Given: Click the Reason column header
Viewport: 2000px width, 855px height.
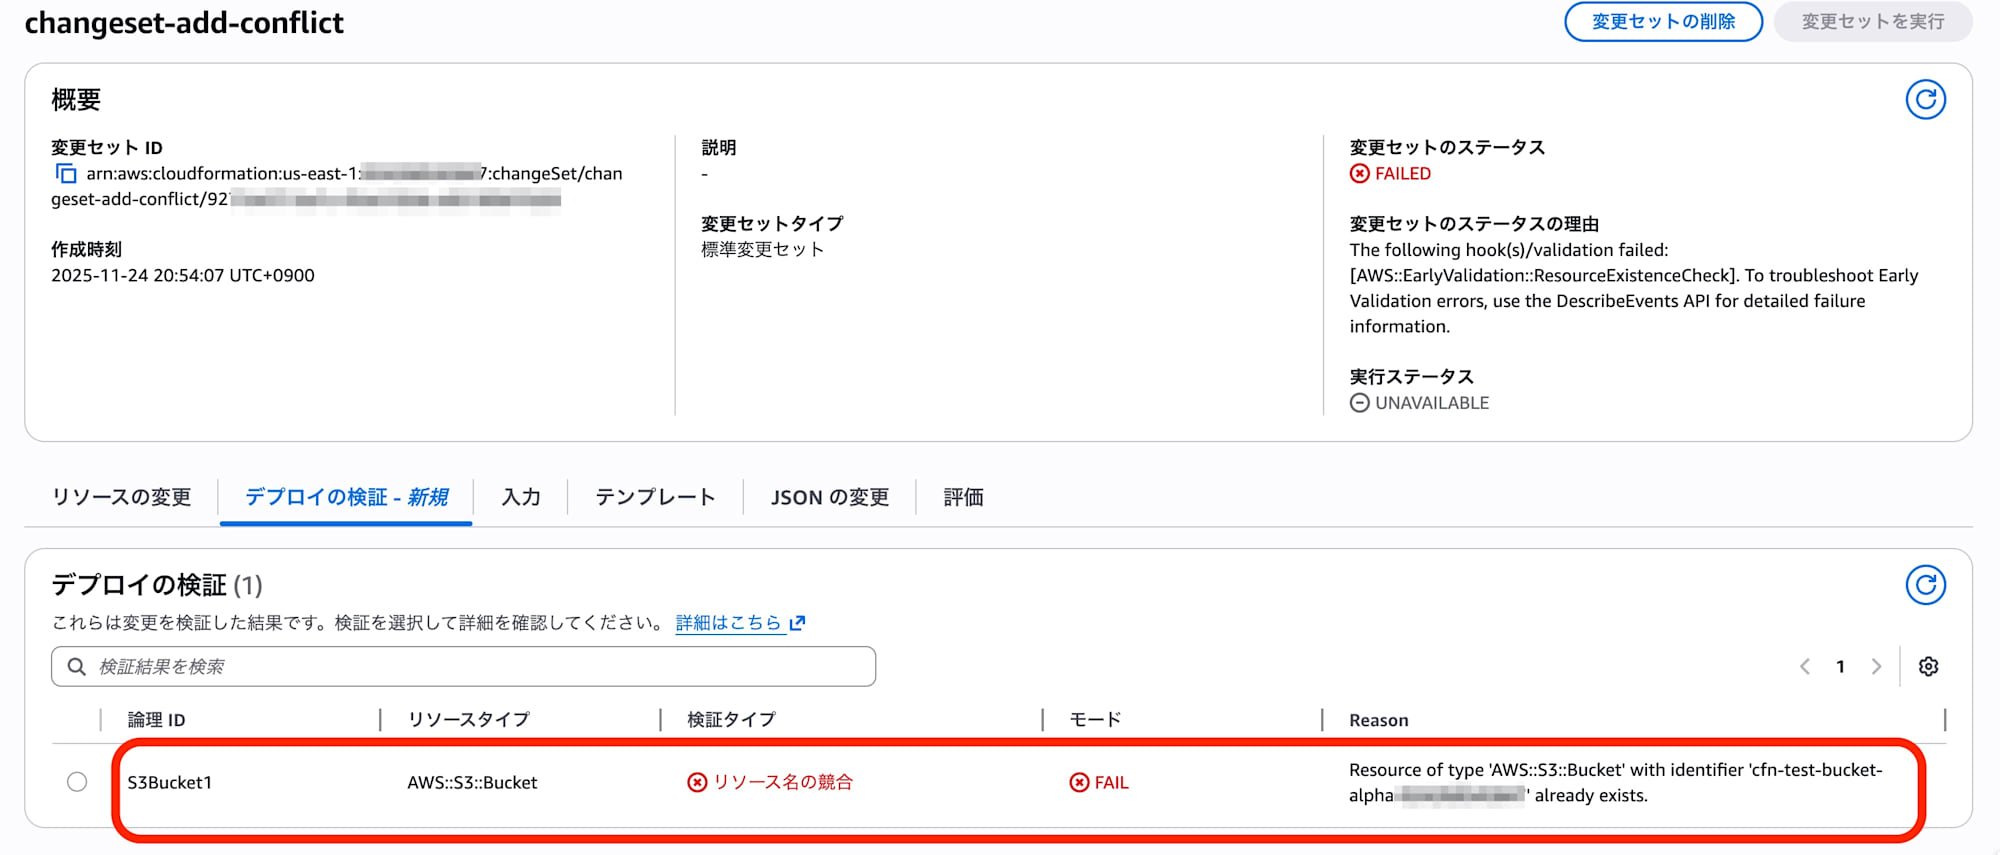Looking at the screenshot, I should (x=1378, y=720).
